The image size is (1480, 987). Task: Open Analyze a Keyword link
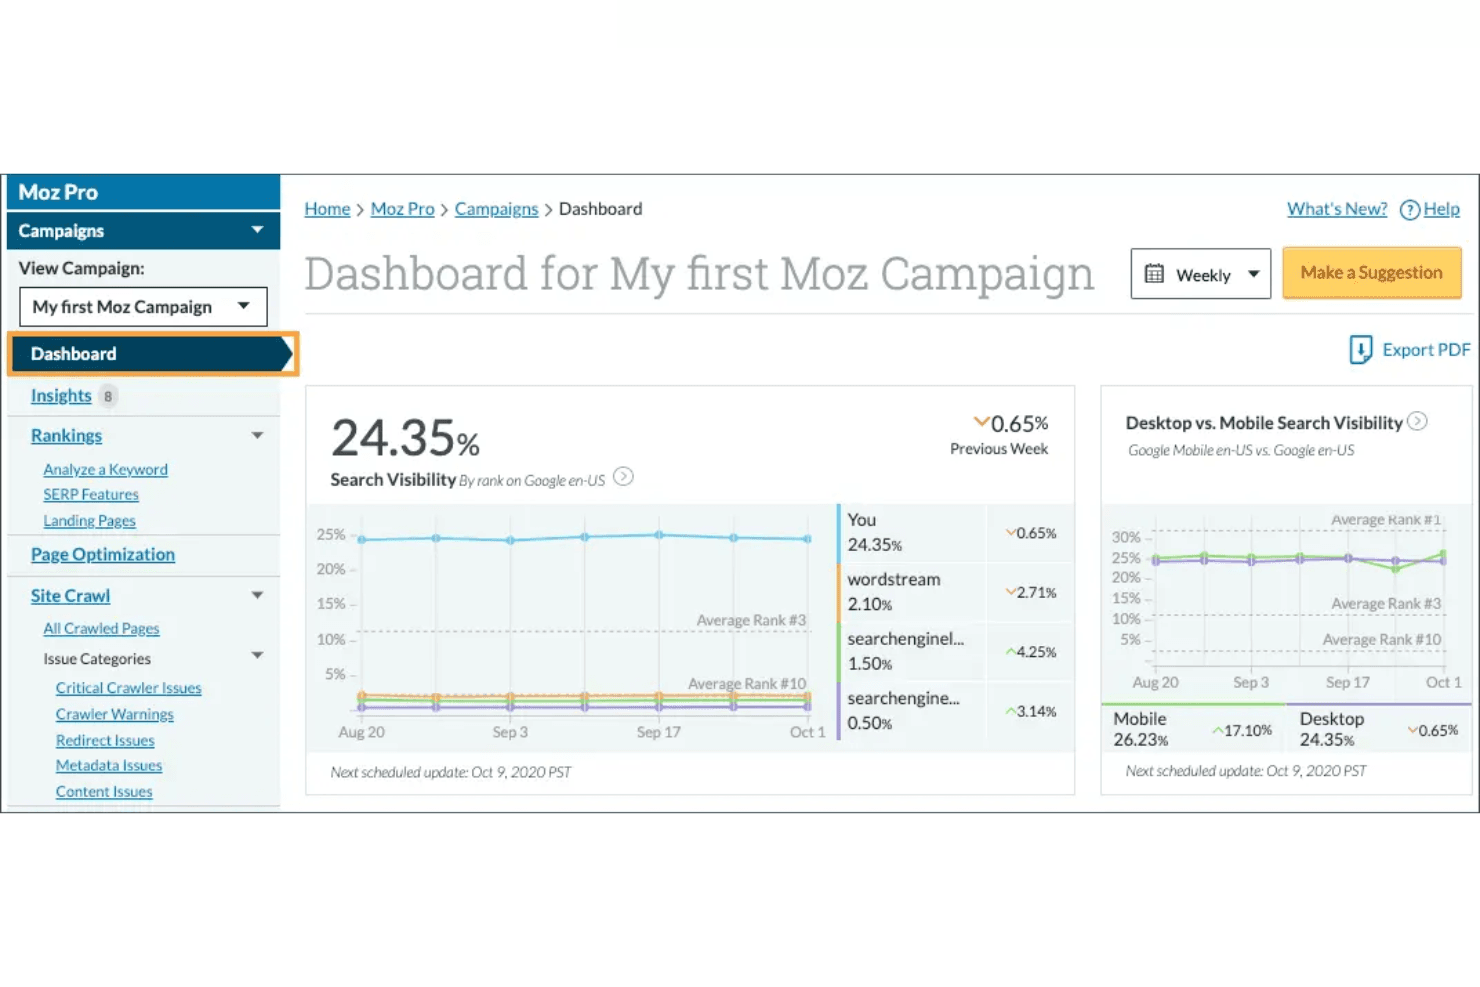[x=105, y=470]
